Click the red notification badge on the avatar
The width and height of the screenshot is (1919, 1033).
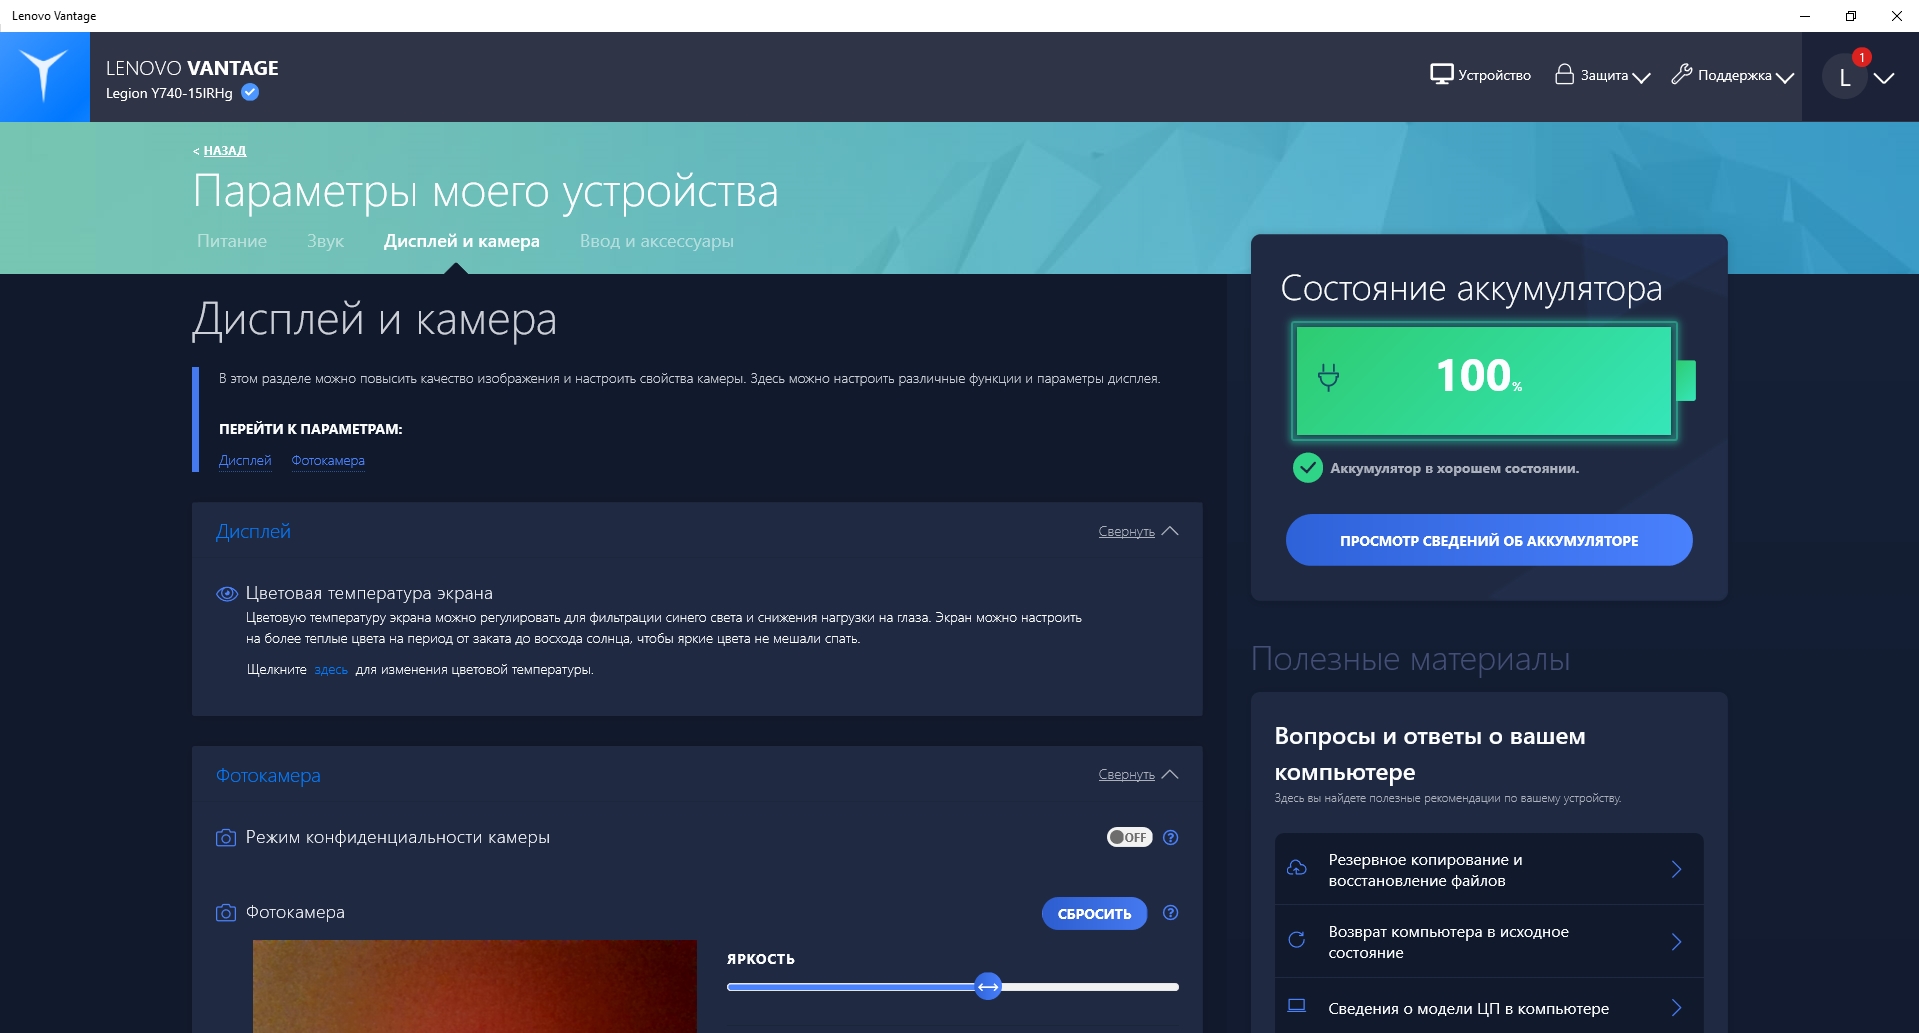coord(1861,57)
